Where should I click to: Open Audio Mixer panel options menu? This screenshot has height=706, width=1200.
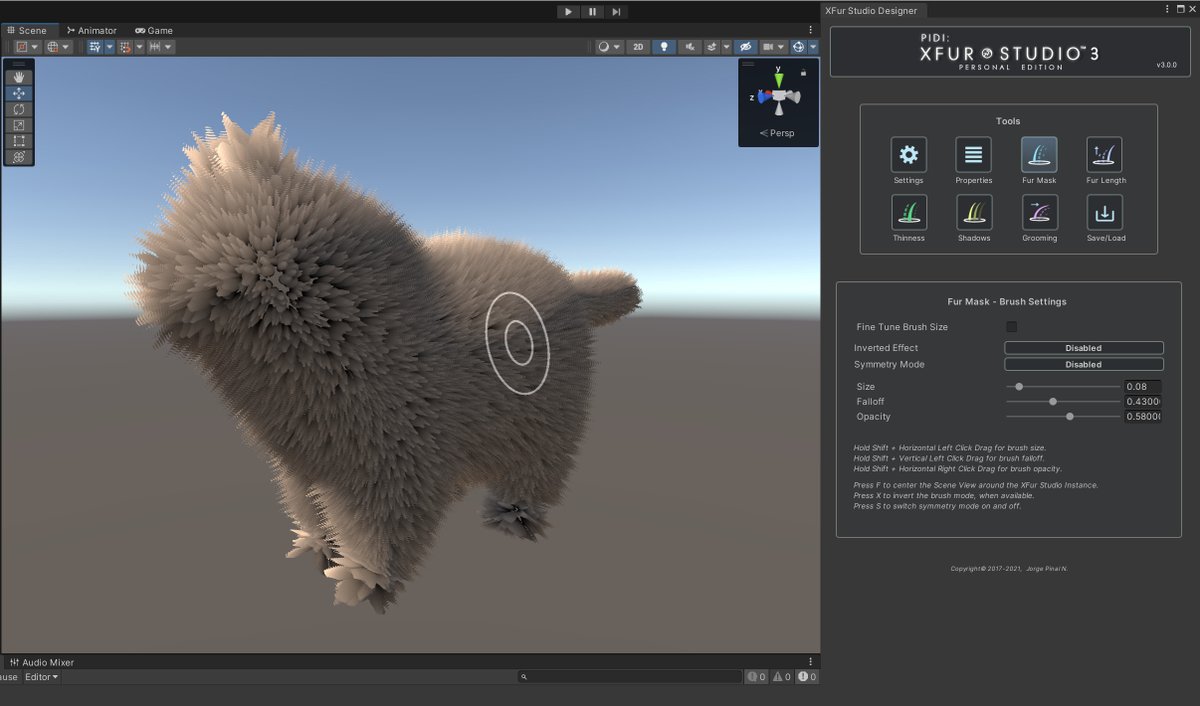pos(811,662)
